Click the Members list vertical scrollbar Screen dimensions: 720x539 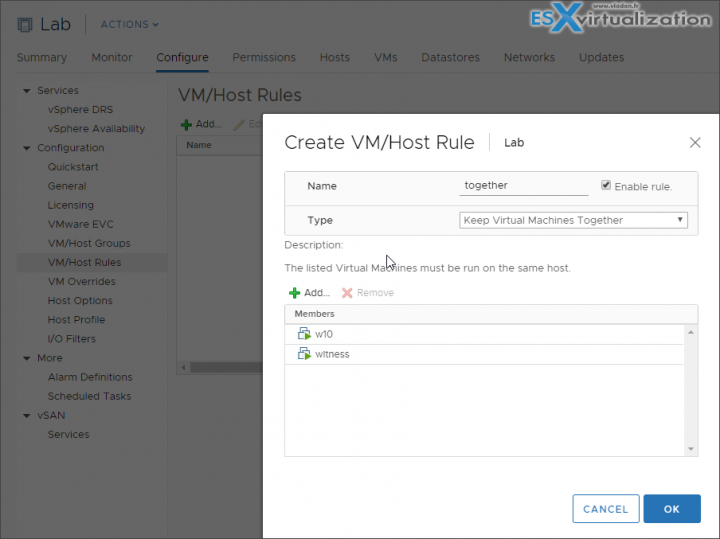689,390
